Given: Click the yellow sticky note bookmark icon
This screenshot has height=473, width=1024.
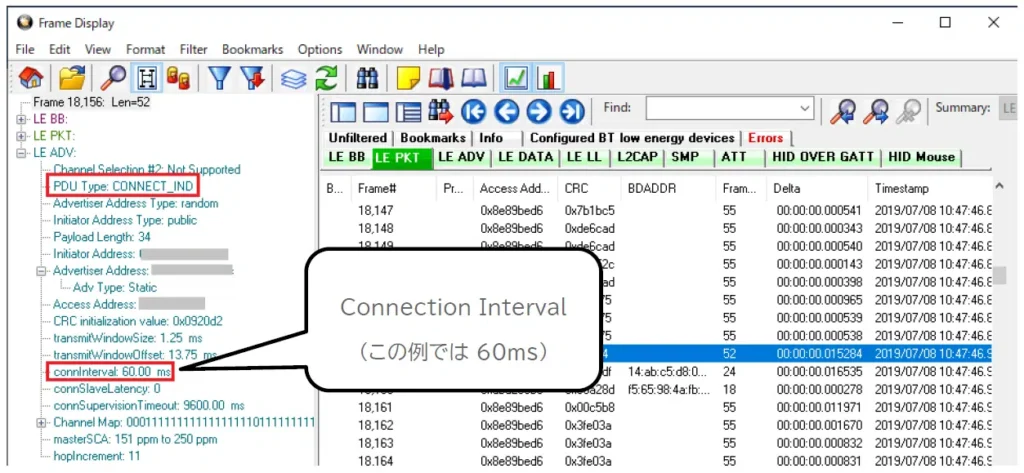Looking at the screenshot, I should [x=408, y=77].
